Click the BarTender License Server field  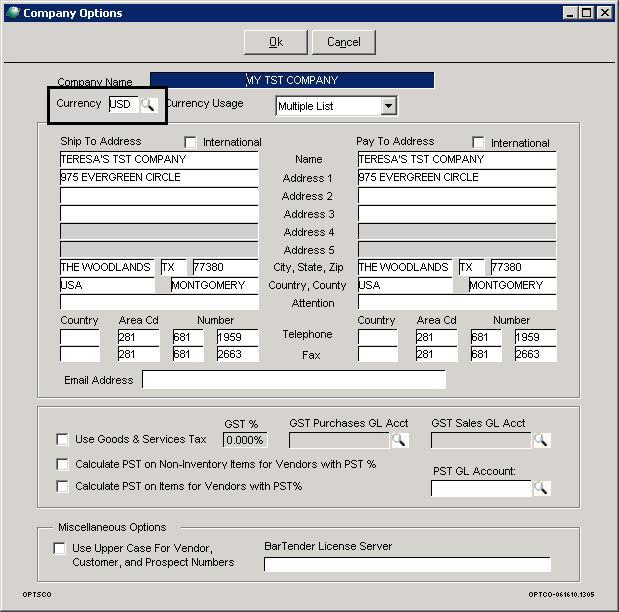click(407, 565)
